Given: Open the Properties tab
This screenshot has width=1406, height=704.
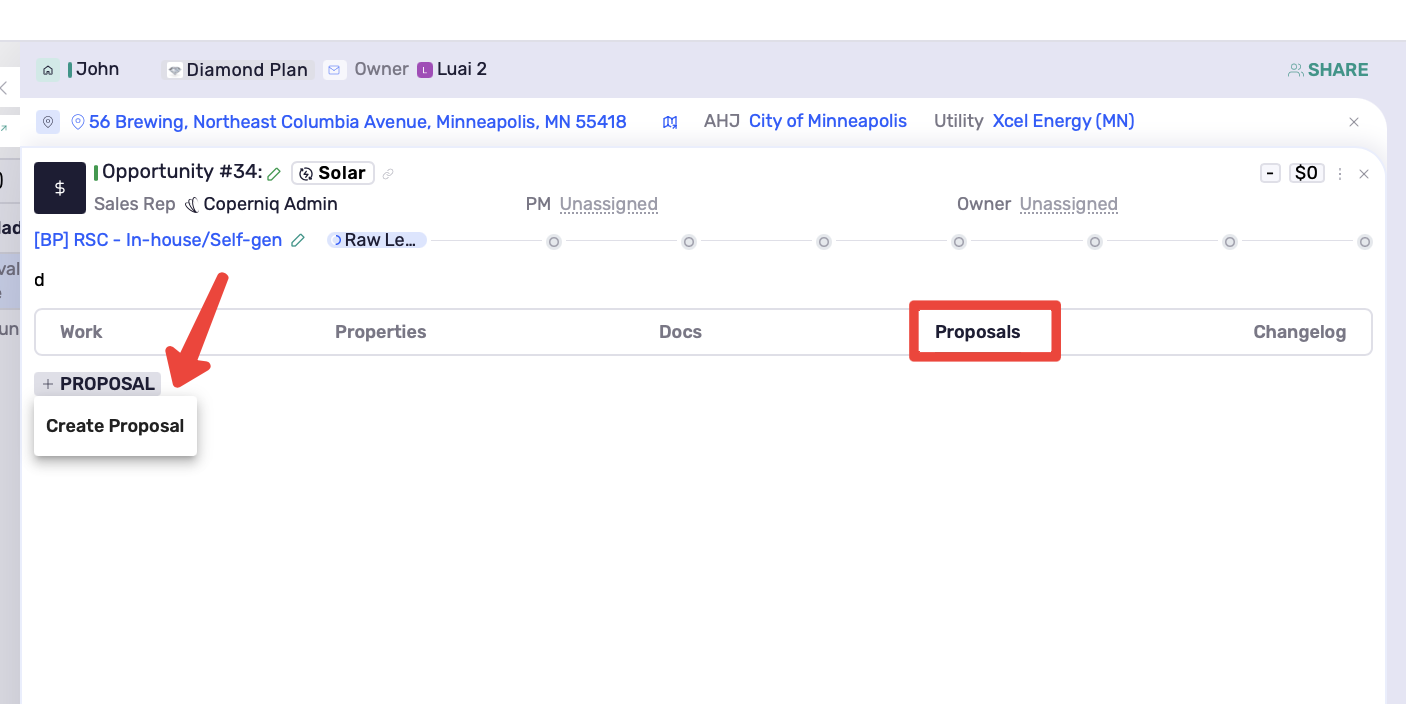Looking at the screenshot, I should click(x=381, y=332).
